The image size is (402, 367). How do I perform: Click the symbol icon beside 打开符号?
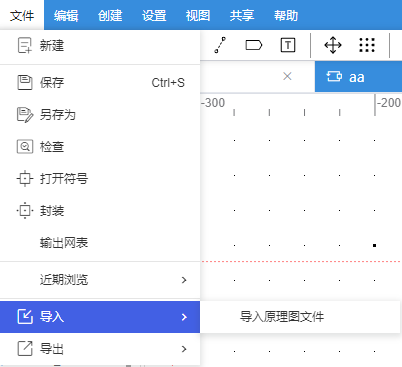[25, 179]
